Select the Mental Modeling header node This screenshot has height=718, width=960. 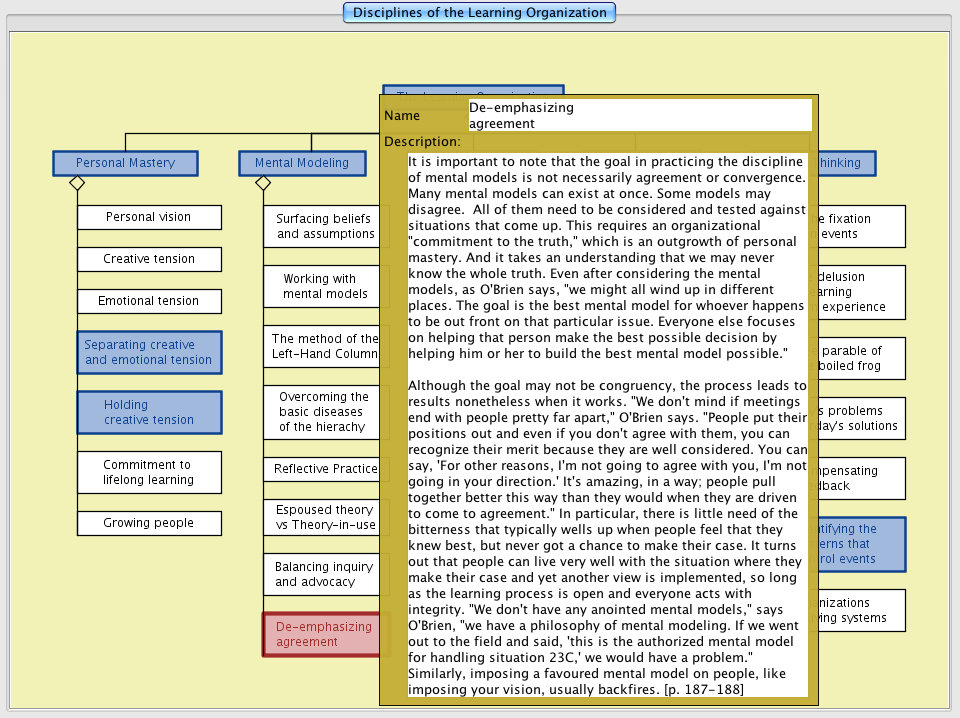[x=301, y=163]
